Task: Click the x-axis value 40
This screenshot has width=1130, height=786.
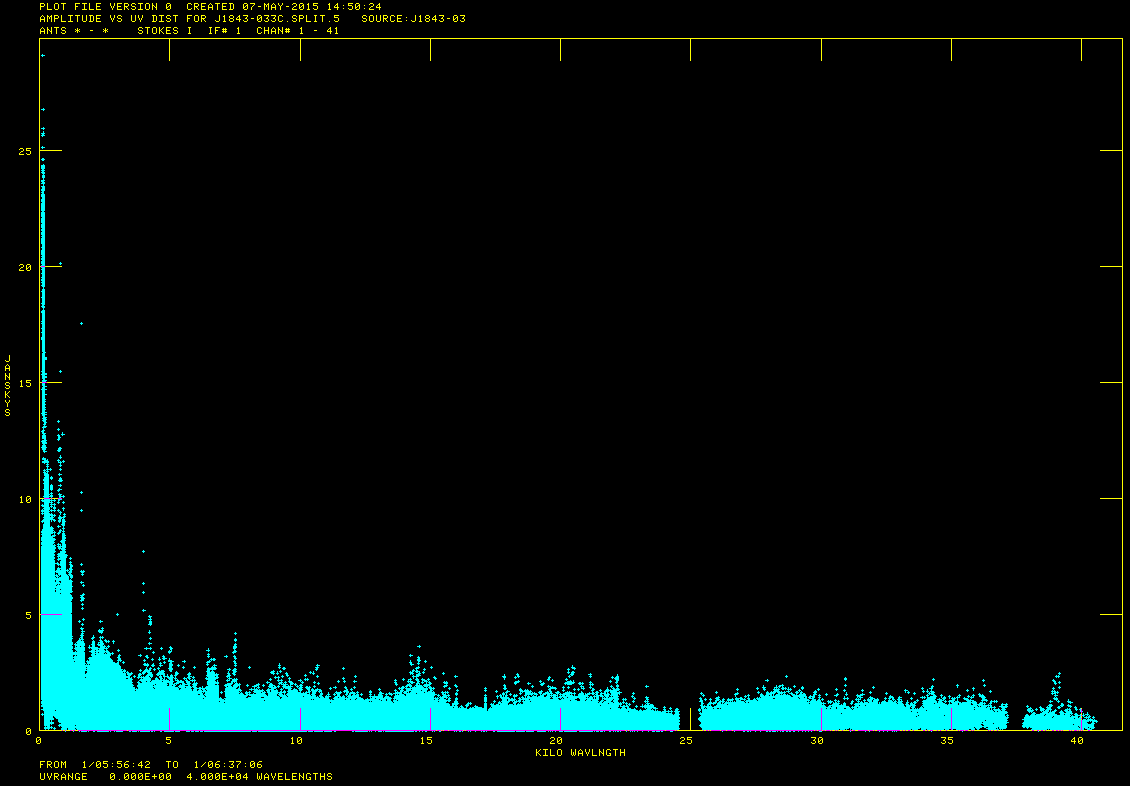Action: (1077, 741)
